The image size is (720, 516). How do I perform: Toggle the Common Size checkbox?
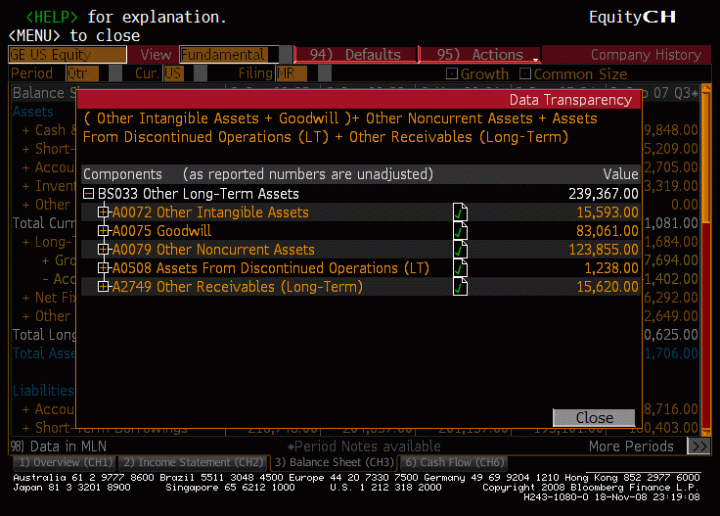[525, 73]
